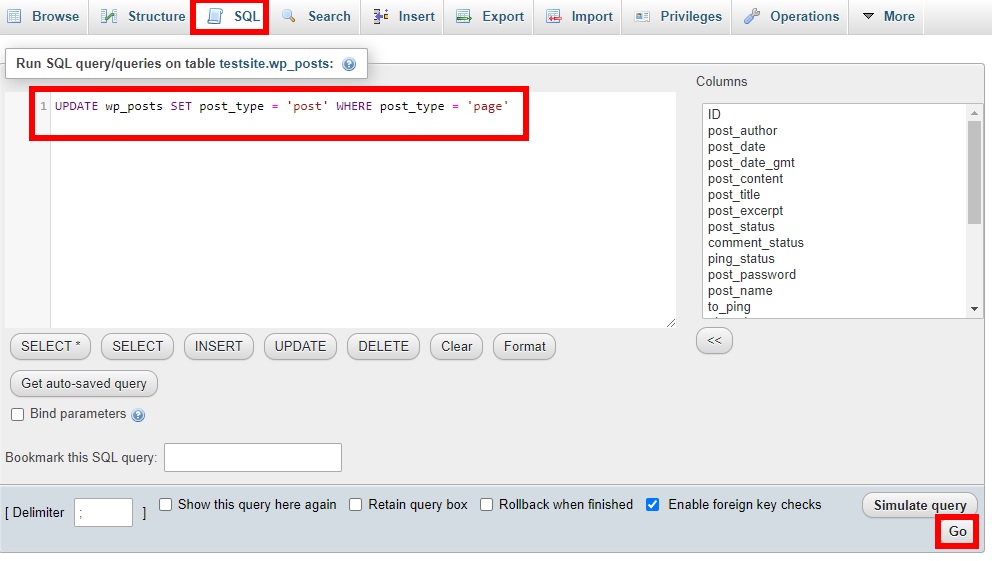Tick Rollback when finished checkbox
The height and width of the screenshot is (561, 992).
486,505
